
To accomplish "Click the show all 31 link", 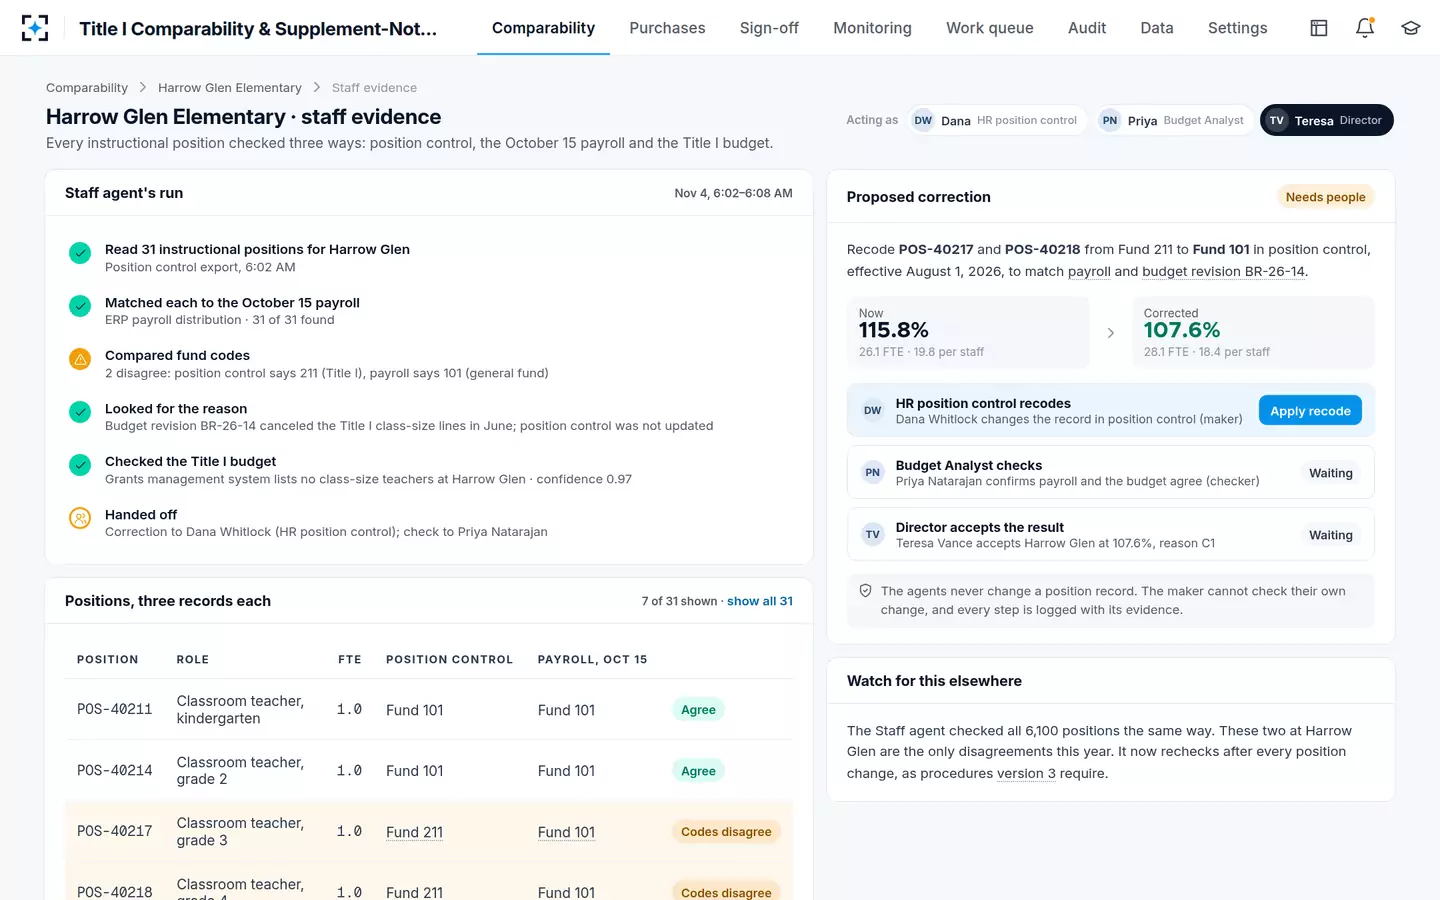I will tap(760, 601).
